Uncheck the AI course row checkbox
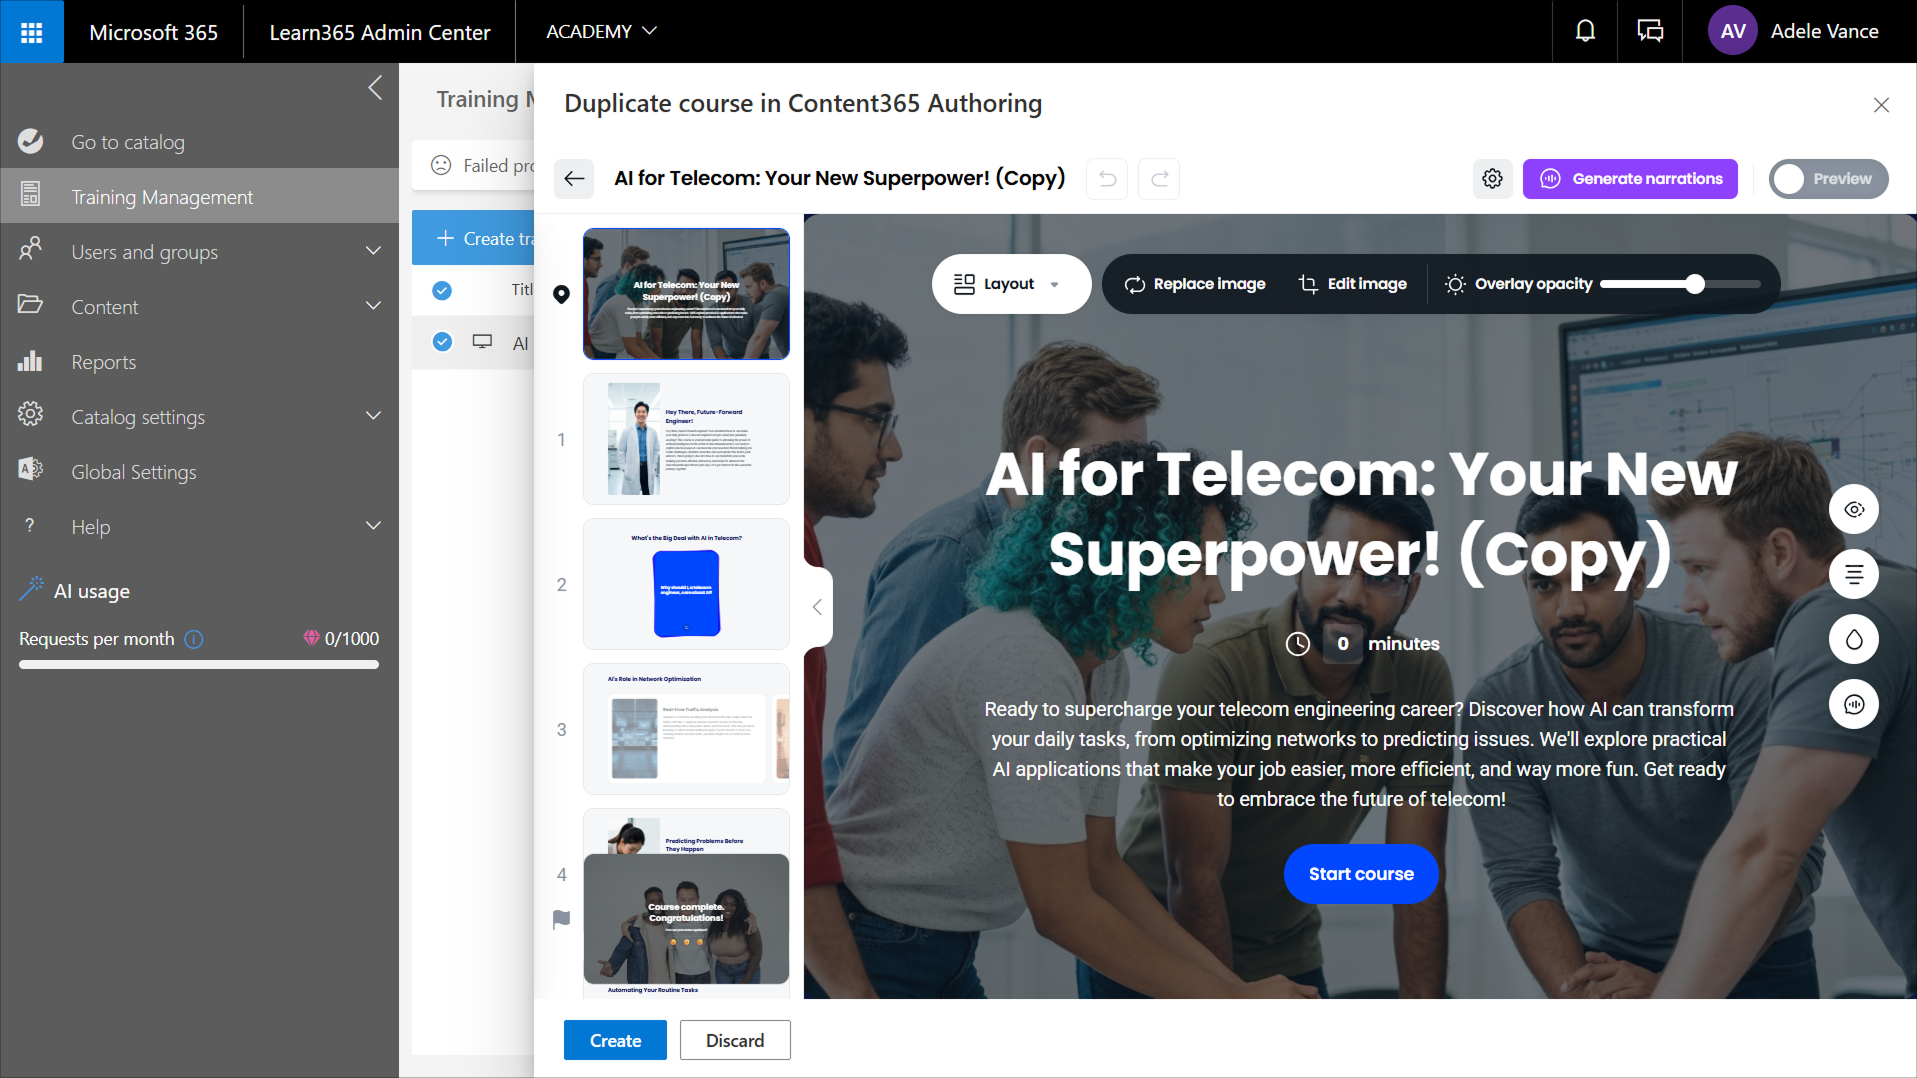1917x1078 pixels. click(442, 342)
